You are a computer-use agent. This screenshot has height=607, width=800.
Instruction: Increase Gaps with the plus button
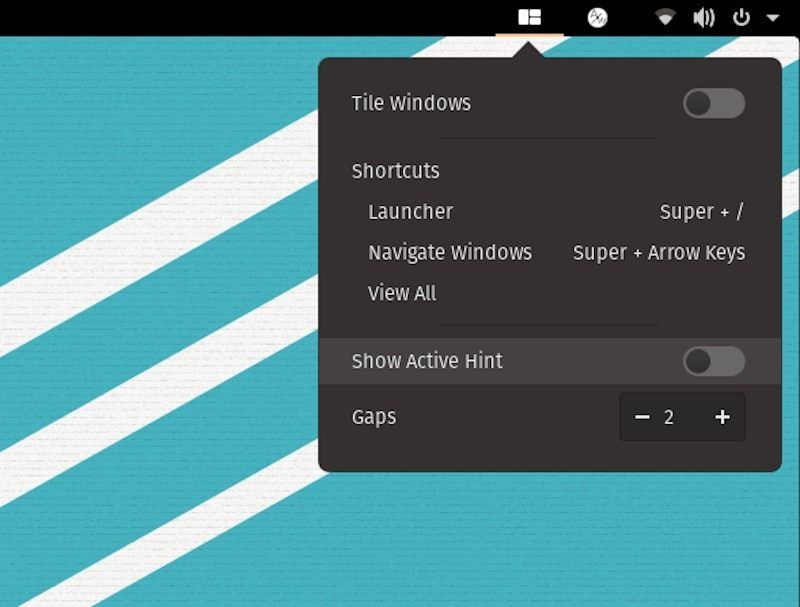723,417
